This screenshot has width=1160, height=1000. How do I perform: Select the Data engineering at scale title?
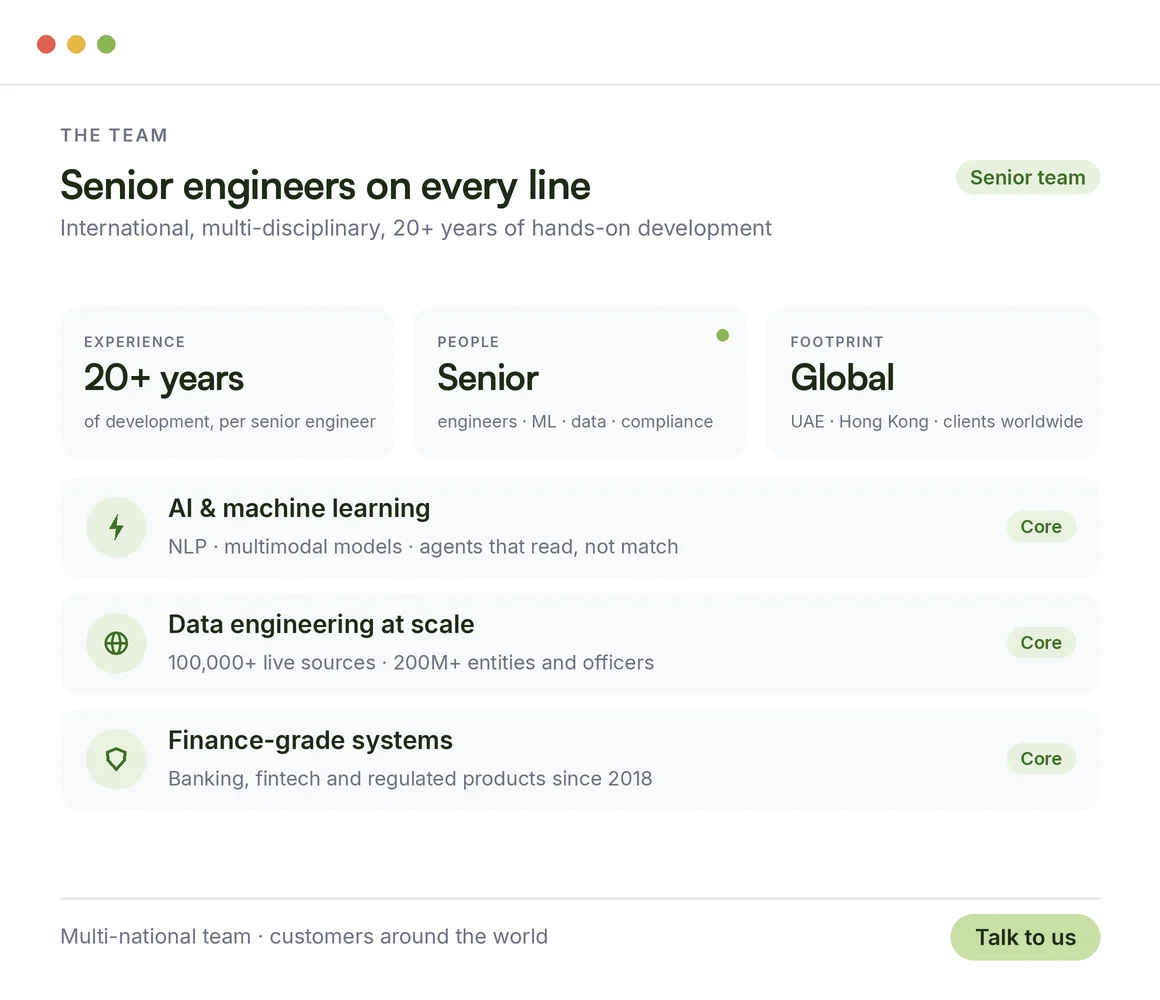tap(321, 624)
